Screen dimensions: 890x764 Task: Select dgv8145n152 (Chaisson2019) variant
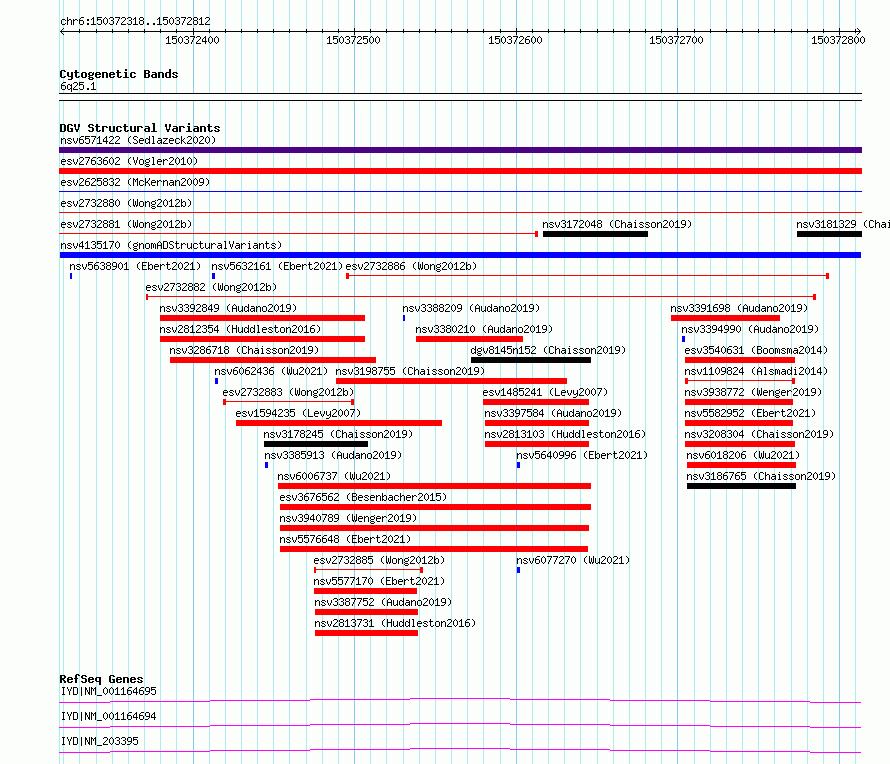[x=548, y=350]
